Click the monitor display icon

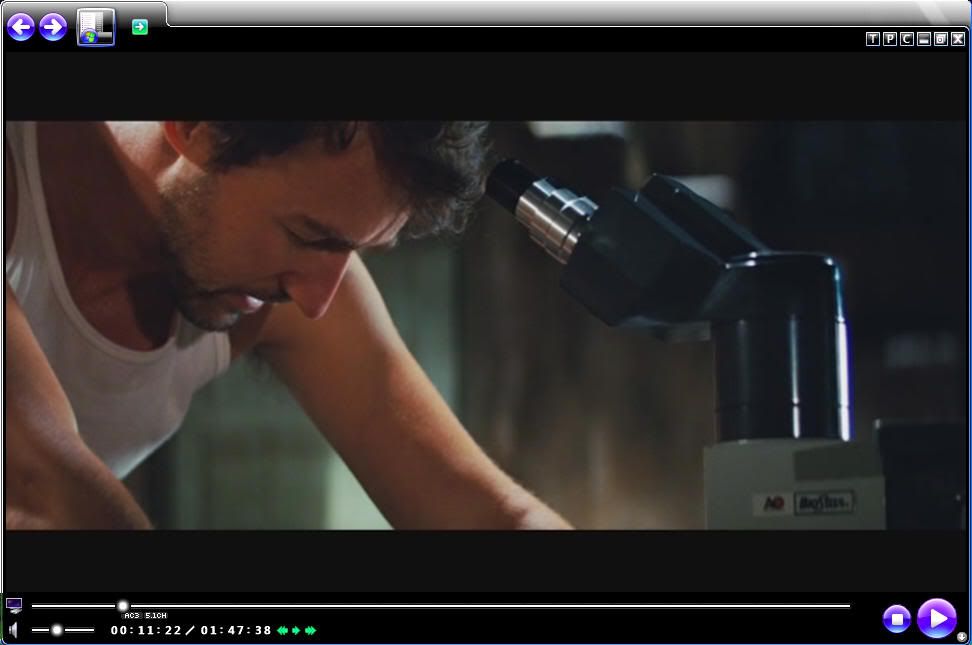pyautogui.click(x=14, y=605)
